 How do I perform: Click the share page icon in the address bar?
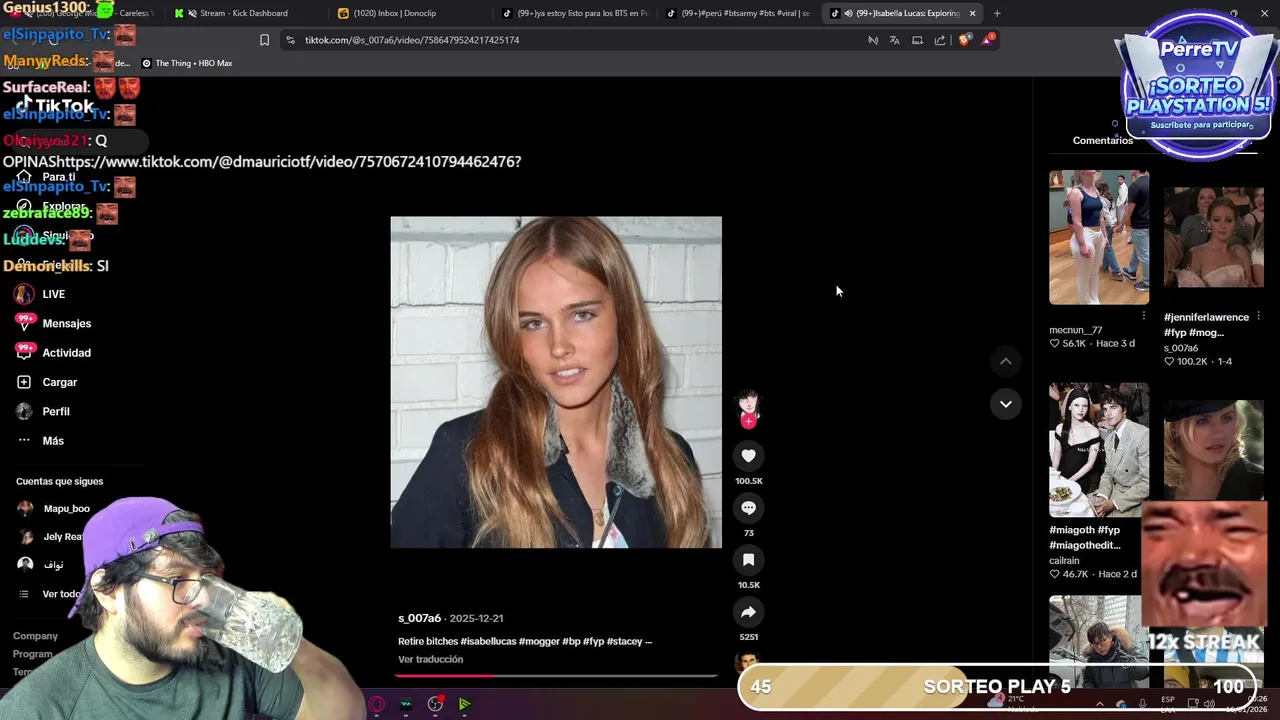tap(940, 40)
